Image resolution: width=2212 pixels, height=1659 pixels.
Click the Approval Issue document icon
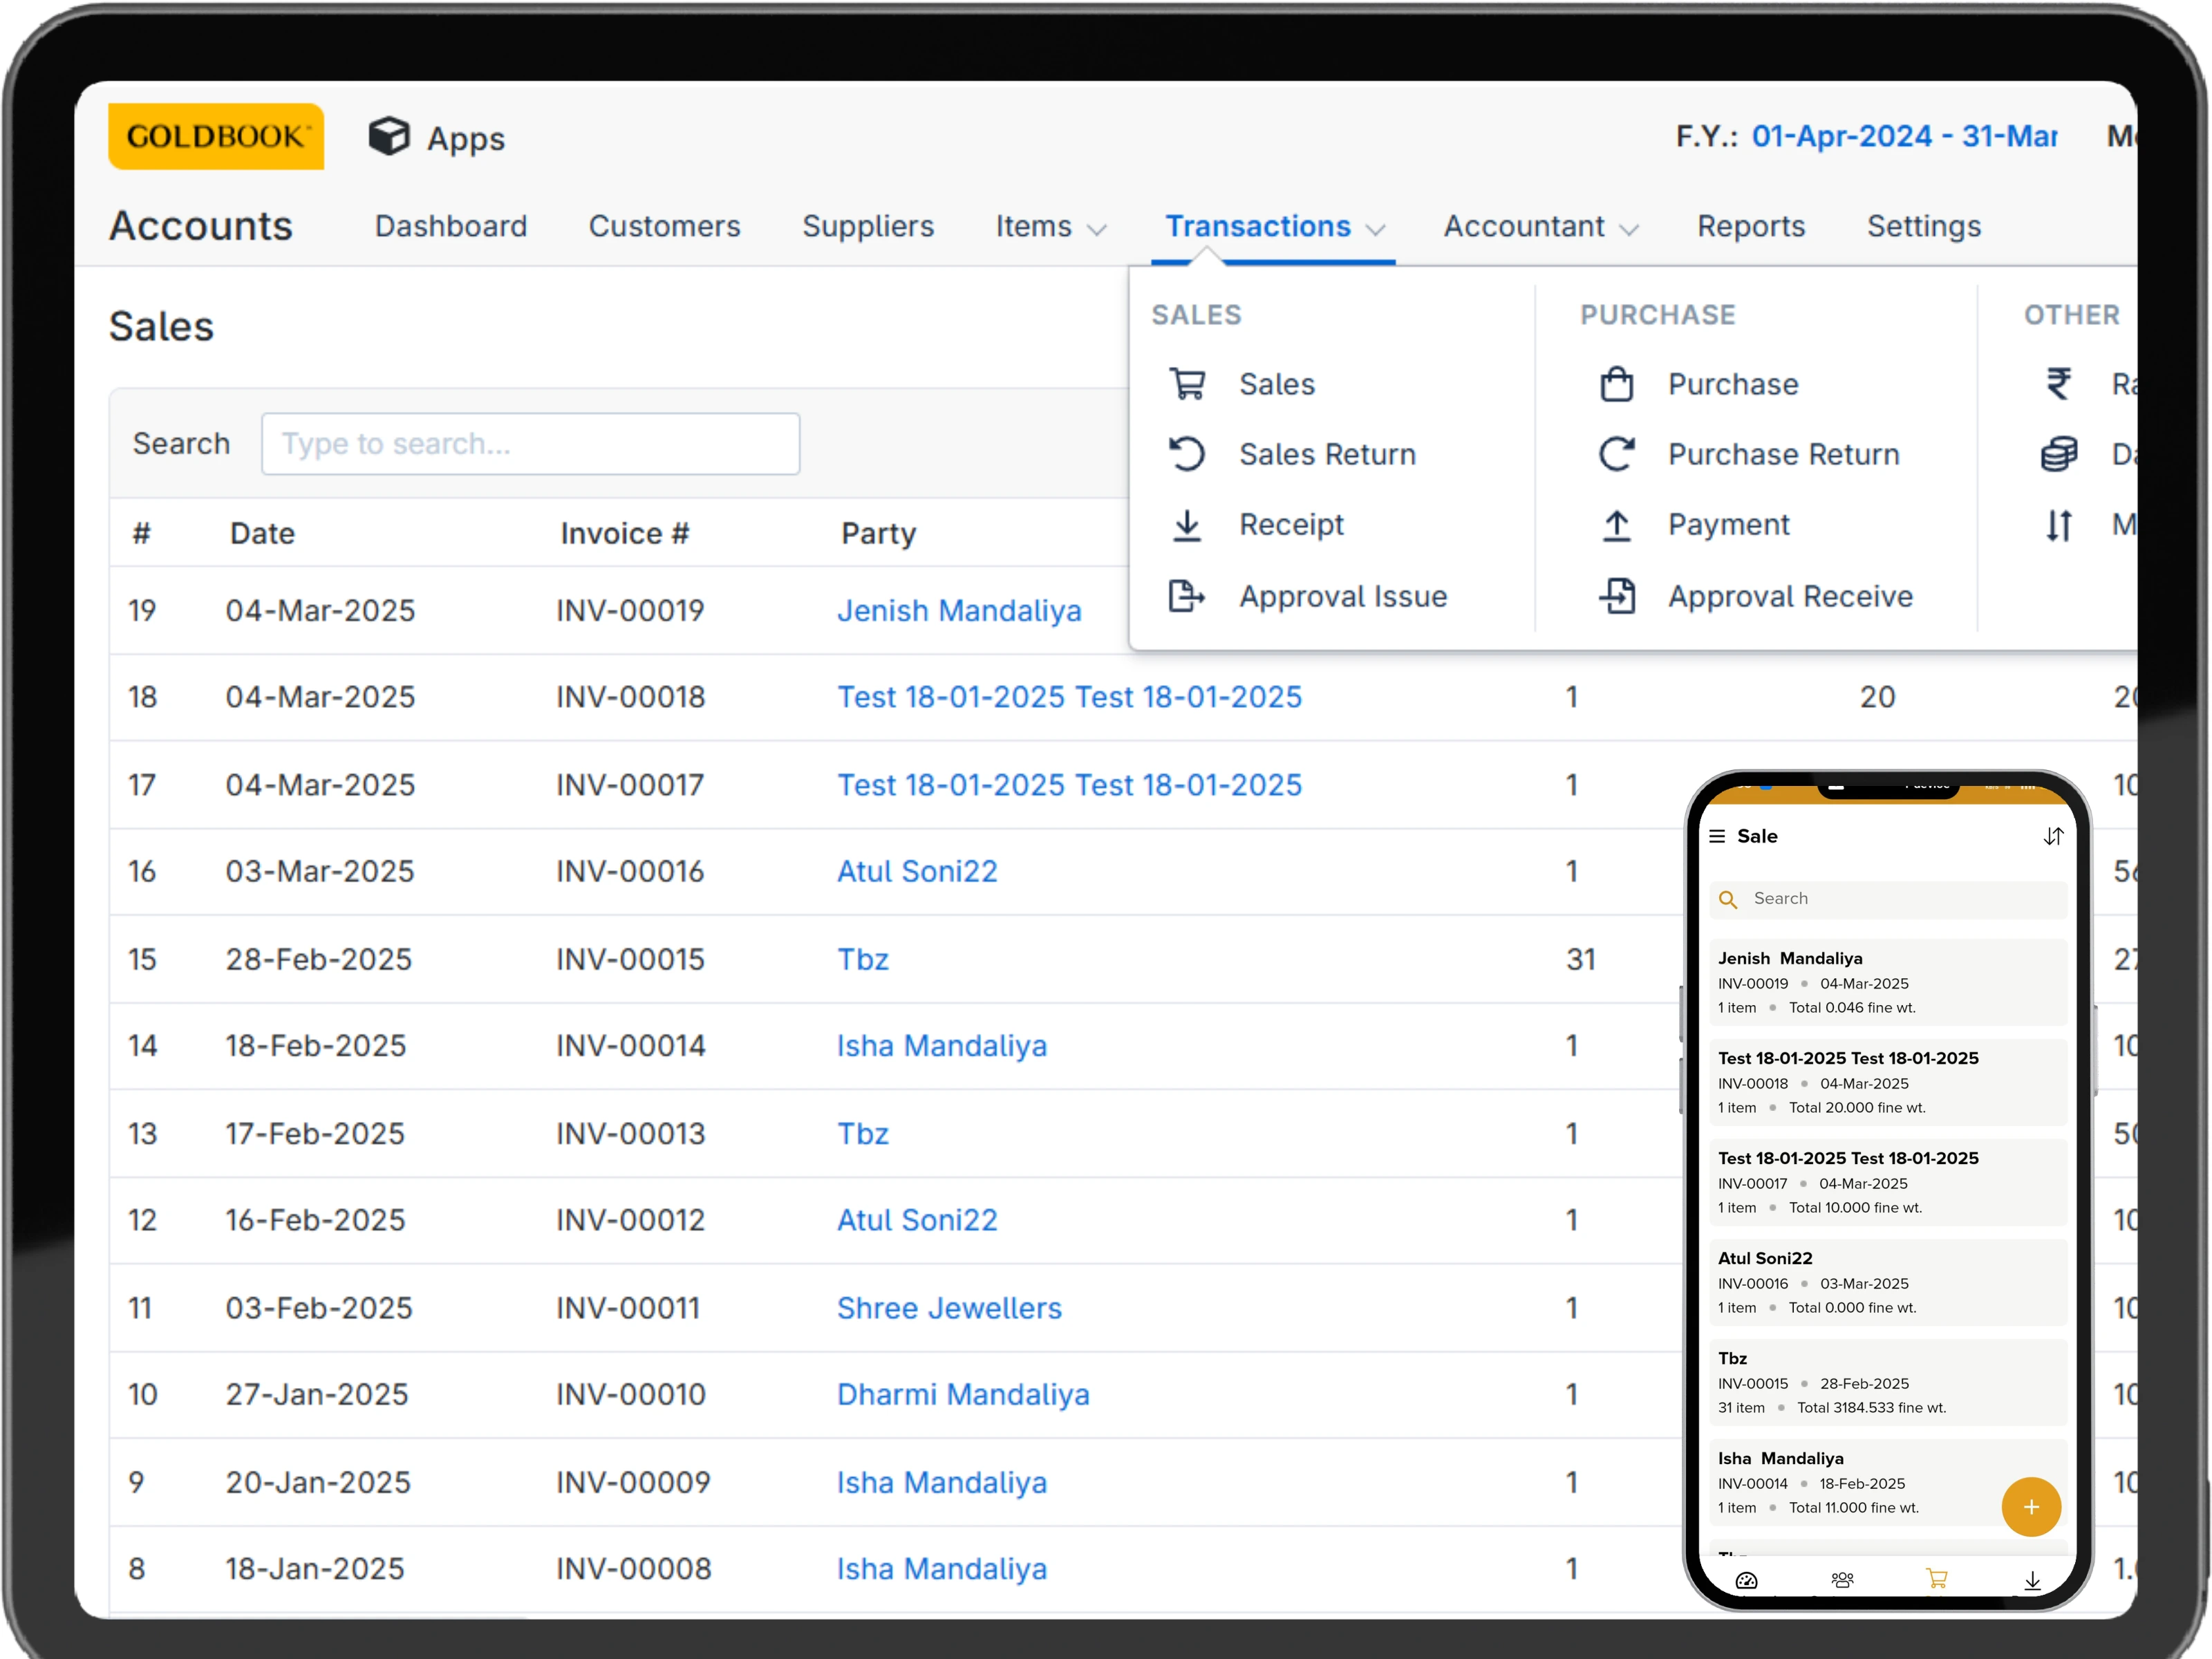tap(1187, 596)
